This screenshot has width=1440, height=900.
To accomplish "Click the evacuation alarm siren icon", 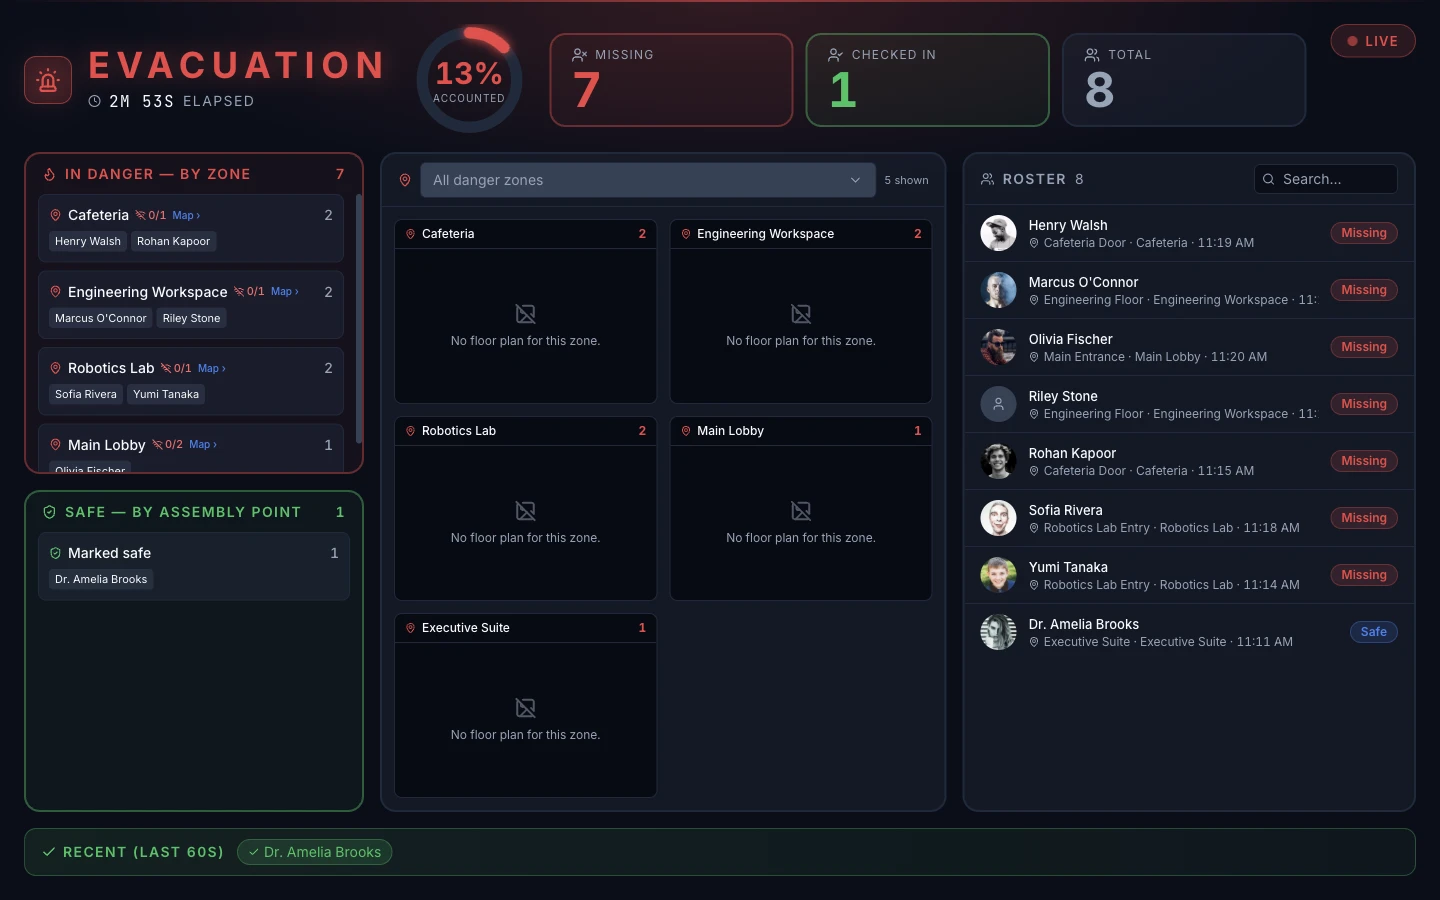I will [48, 80].
